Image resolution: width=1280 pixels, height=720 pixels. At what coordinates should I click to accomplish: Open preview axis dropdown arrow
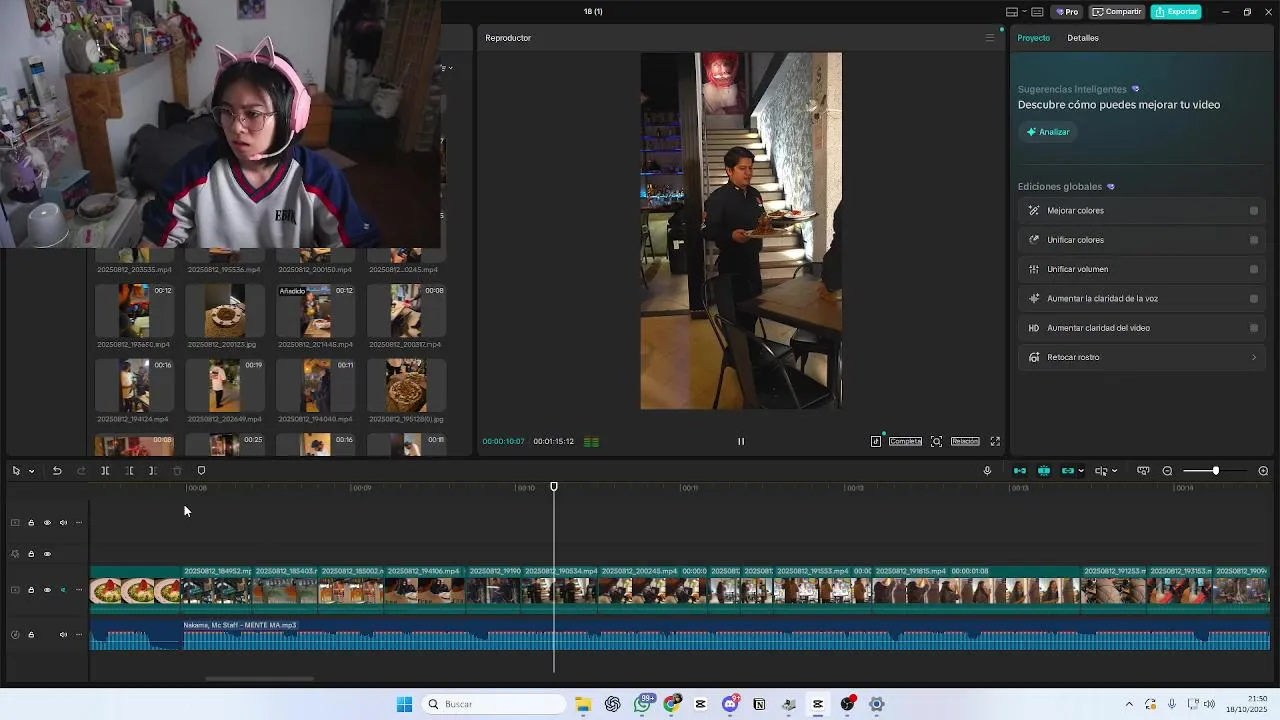[x=1114, y=471]
